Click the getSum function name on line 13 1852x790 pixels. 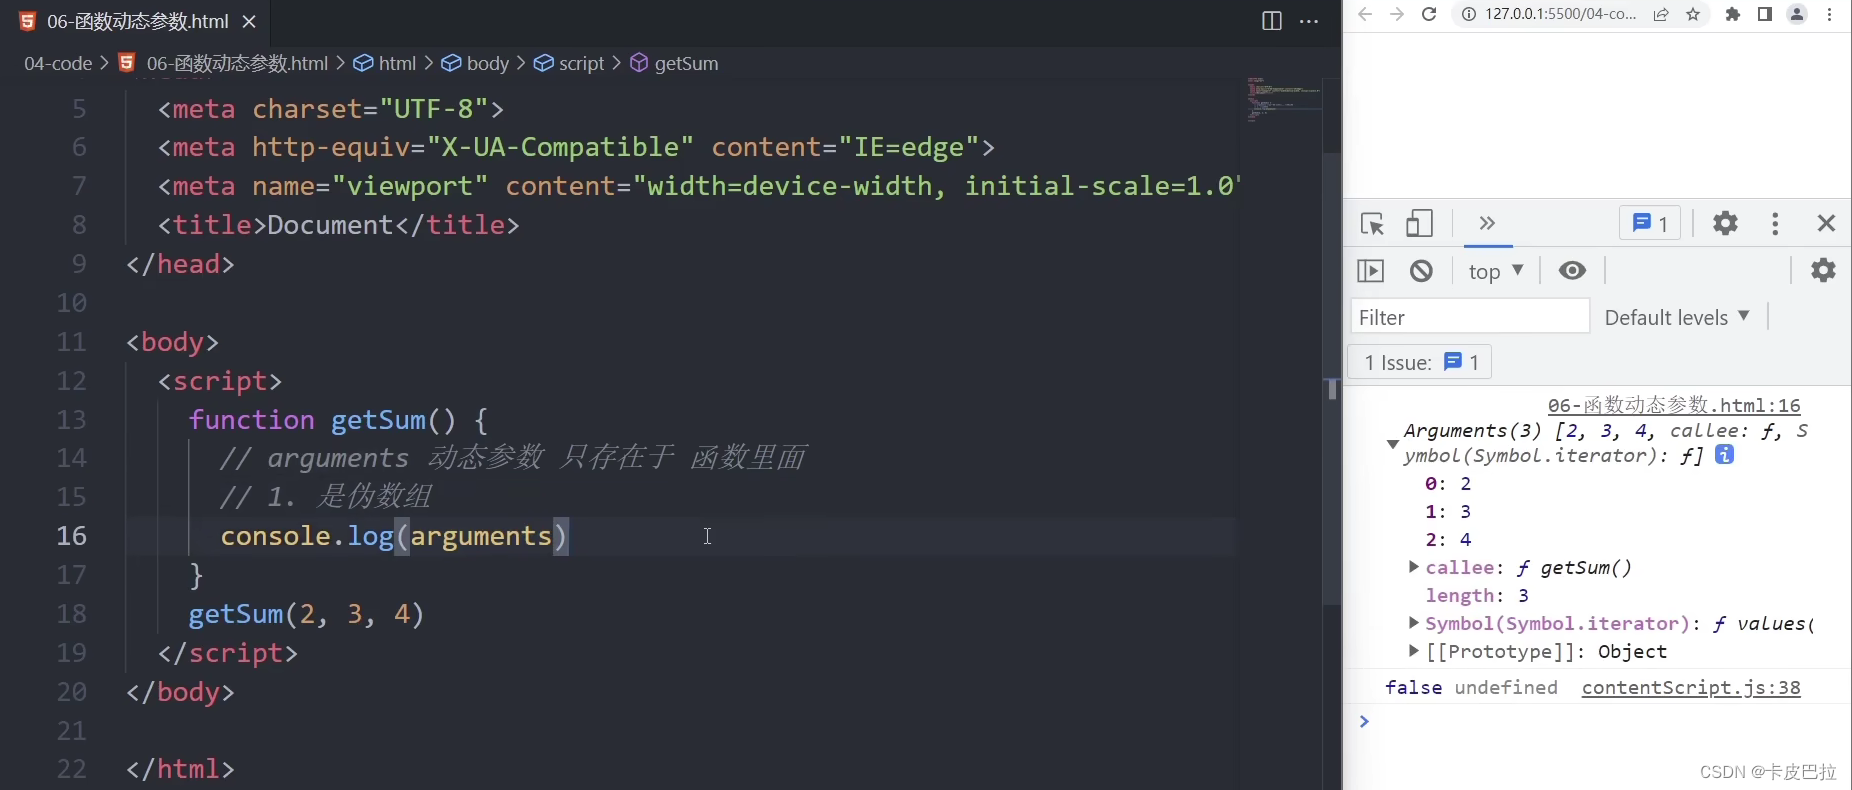[x=378, y=420]
